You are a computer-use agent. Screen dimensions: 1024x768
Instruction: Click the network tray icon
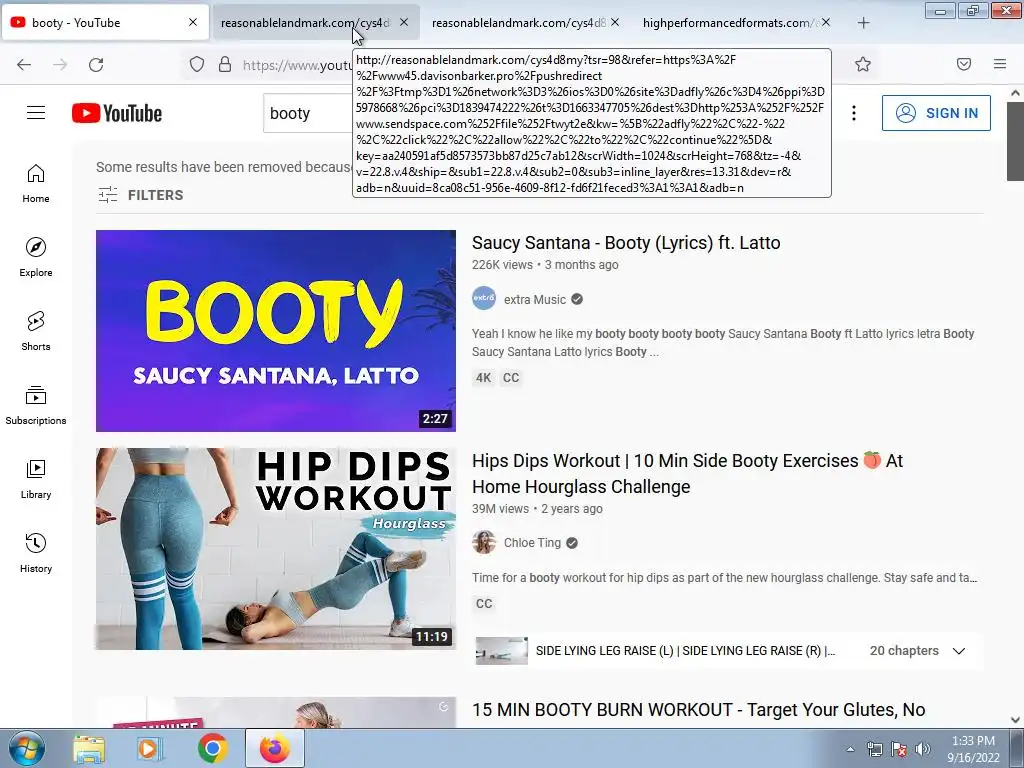874,749
